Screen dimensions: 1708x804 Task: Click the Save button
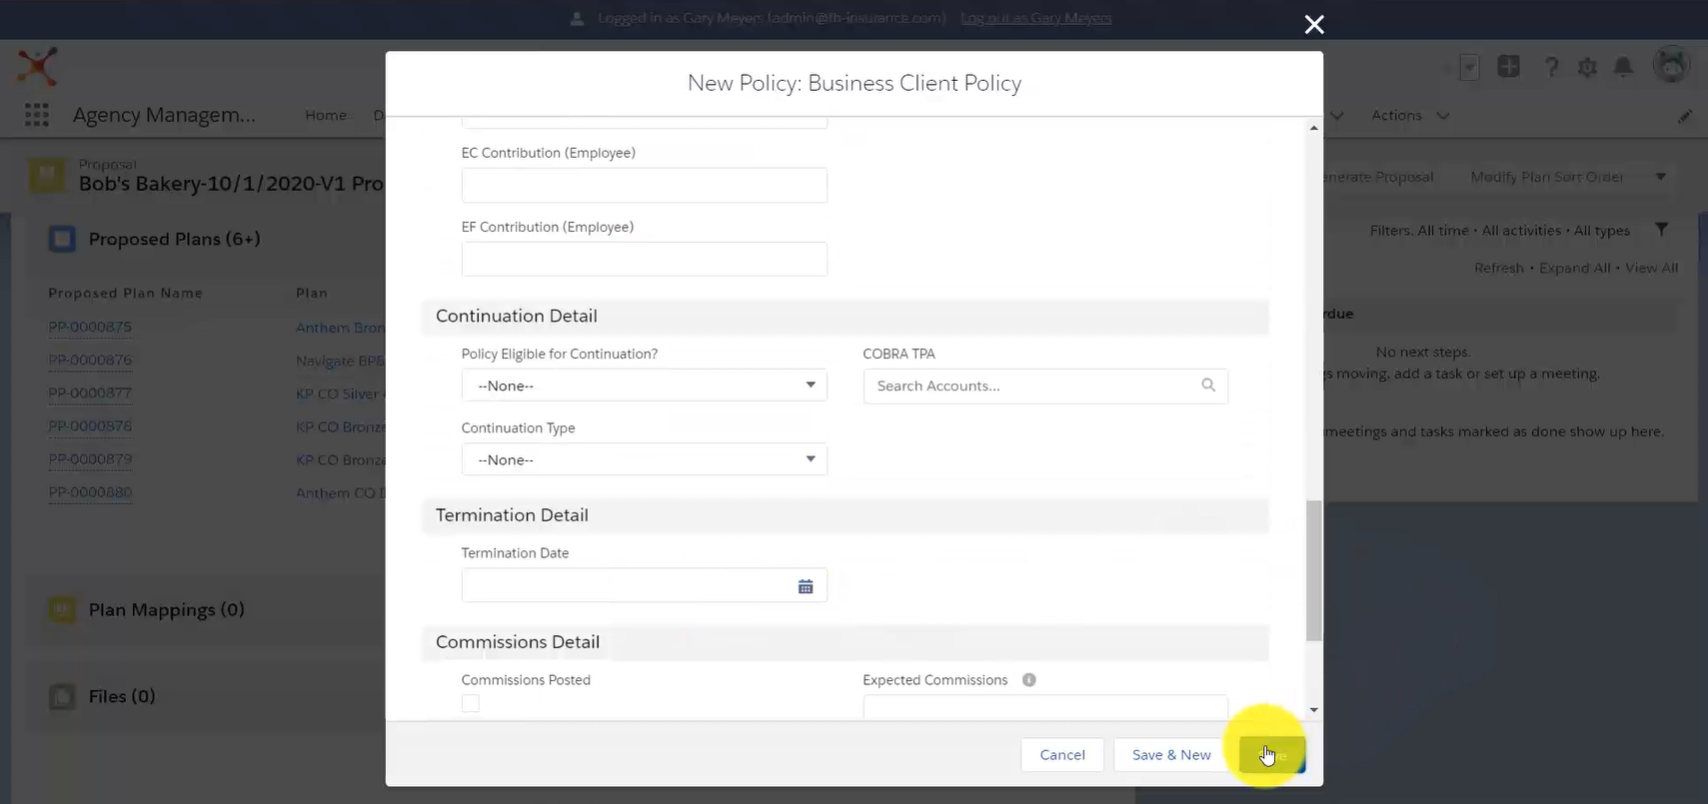tap(1272, 755)
